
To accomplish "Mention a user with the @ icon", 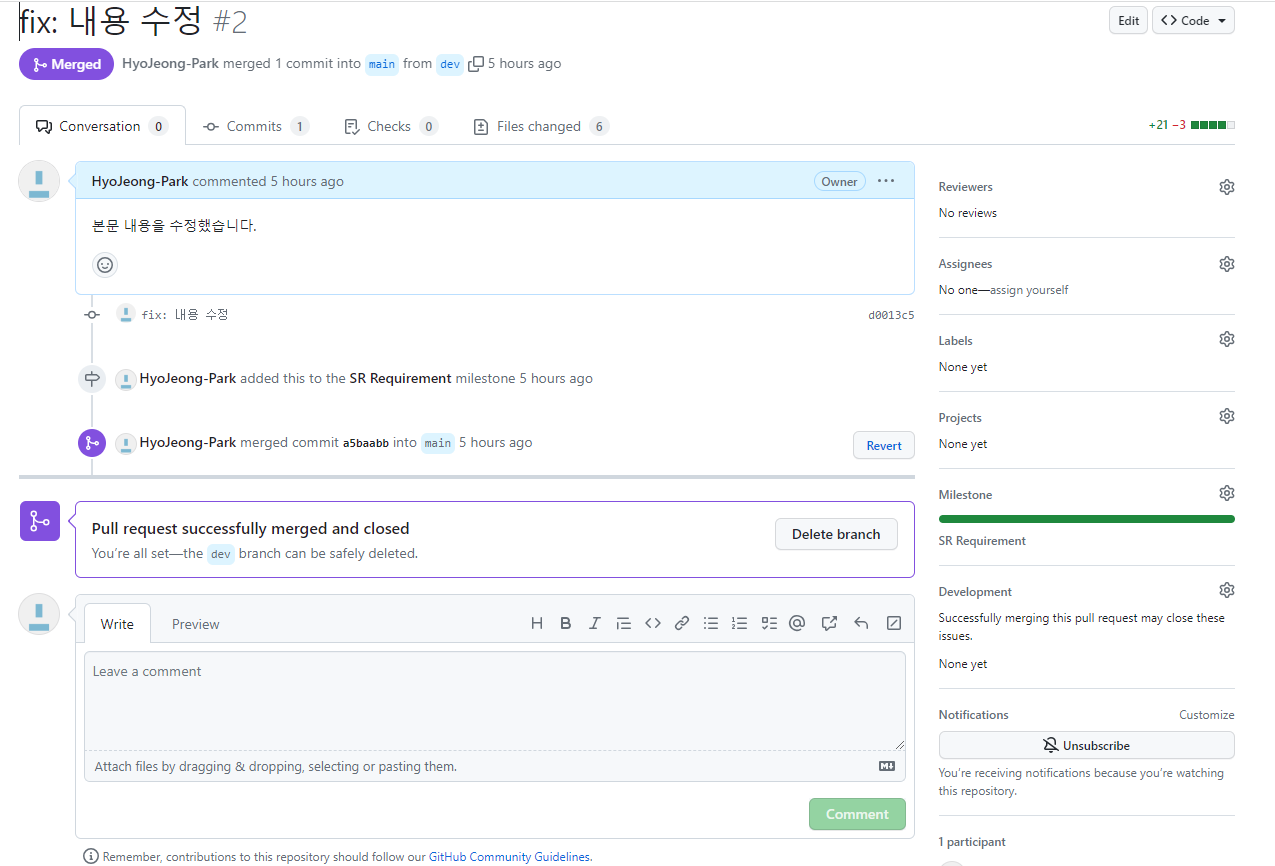I will [797, 622].
